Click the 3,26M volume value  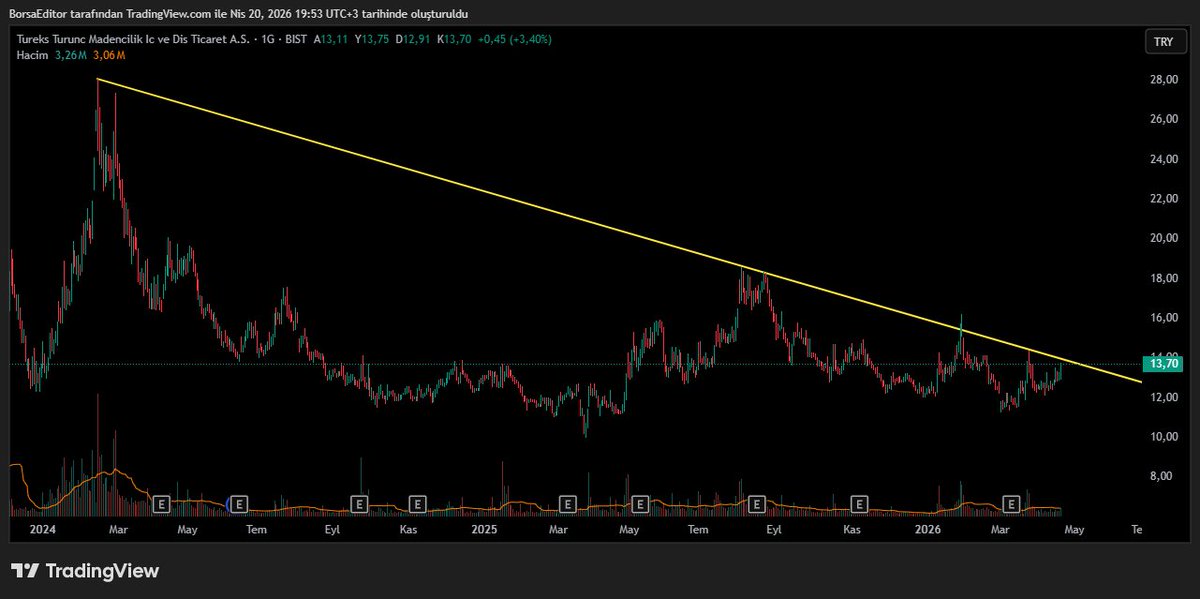point(70,54)
